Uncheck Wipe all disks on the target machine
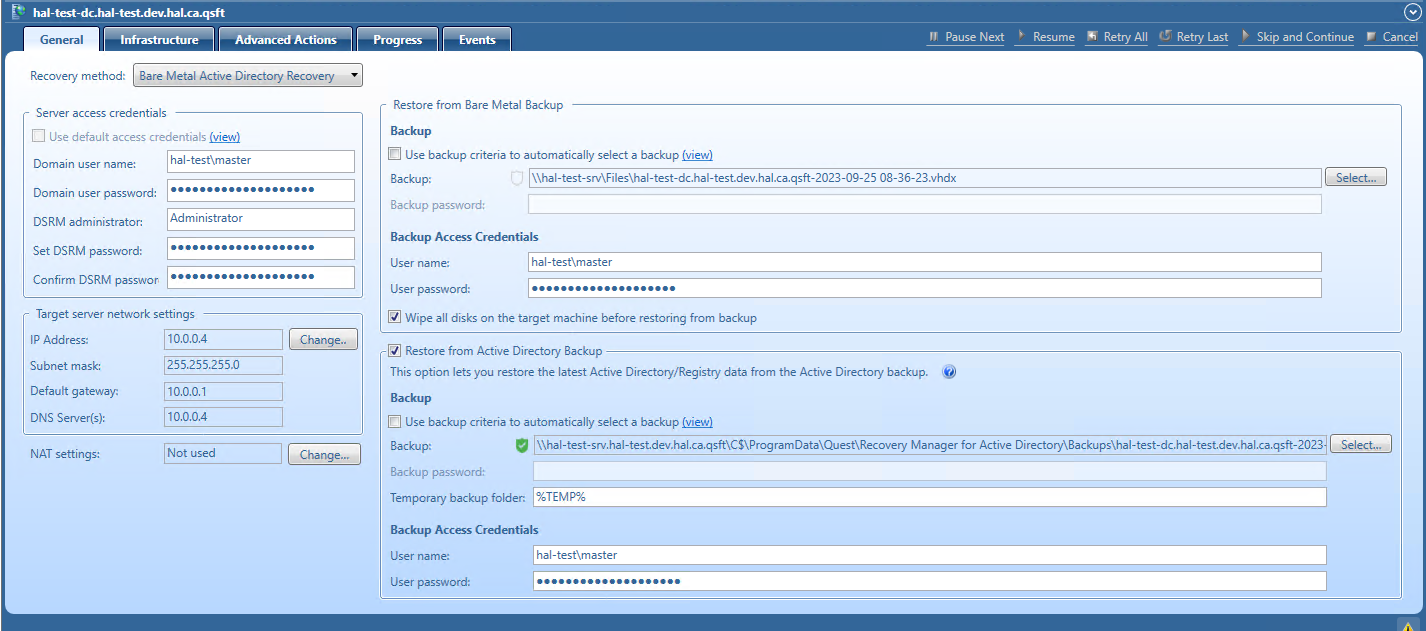1426x631 pixels. tap(395, 317)
